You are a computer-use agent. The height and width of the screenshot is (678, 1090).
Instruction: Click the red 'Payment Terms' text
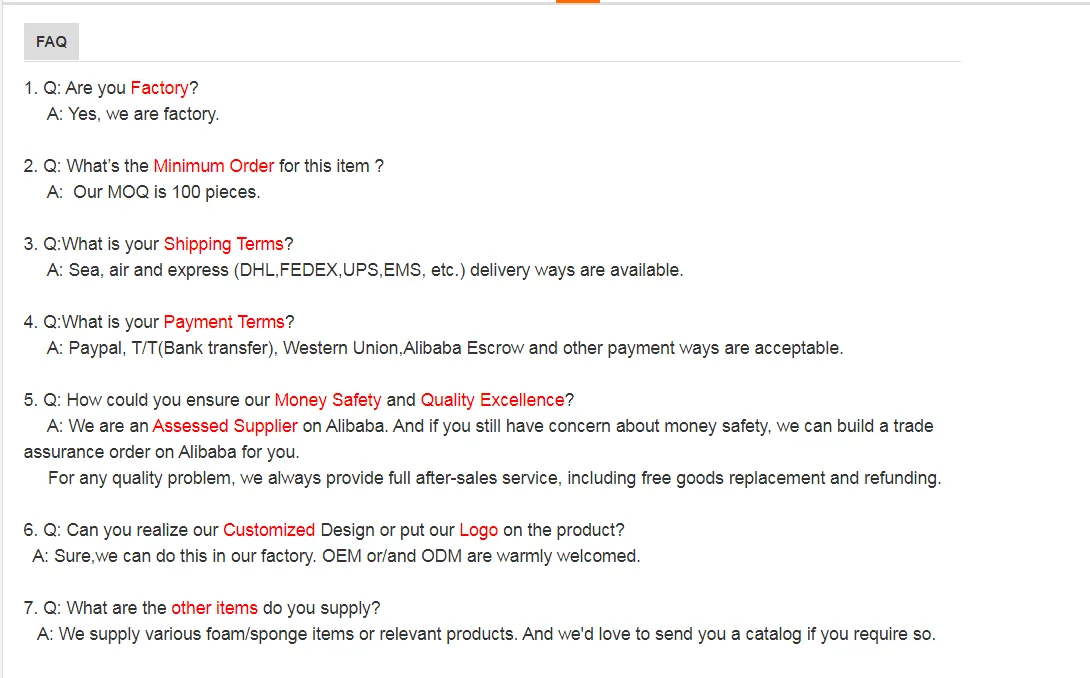click(224, 322)
